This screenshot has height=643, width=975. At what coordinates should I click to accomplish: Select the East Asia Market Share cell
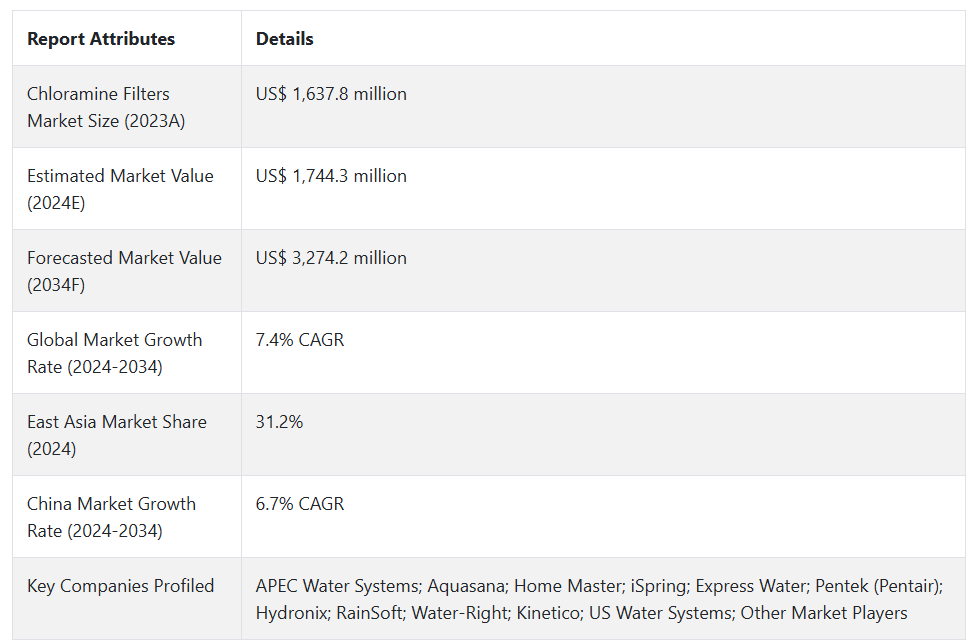point(127,435)
